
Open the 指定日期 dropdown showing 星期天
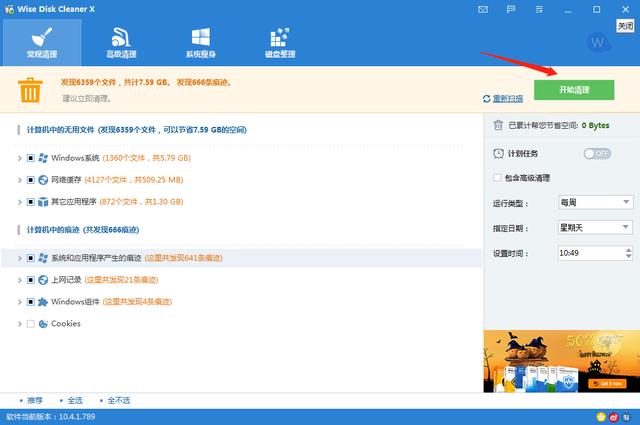[x=596, y=227]
